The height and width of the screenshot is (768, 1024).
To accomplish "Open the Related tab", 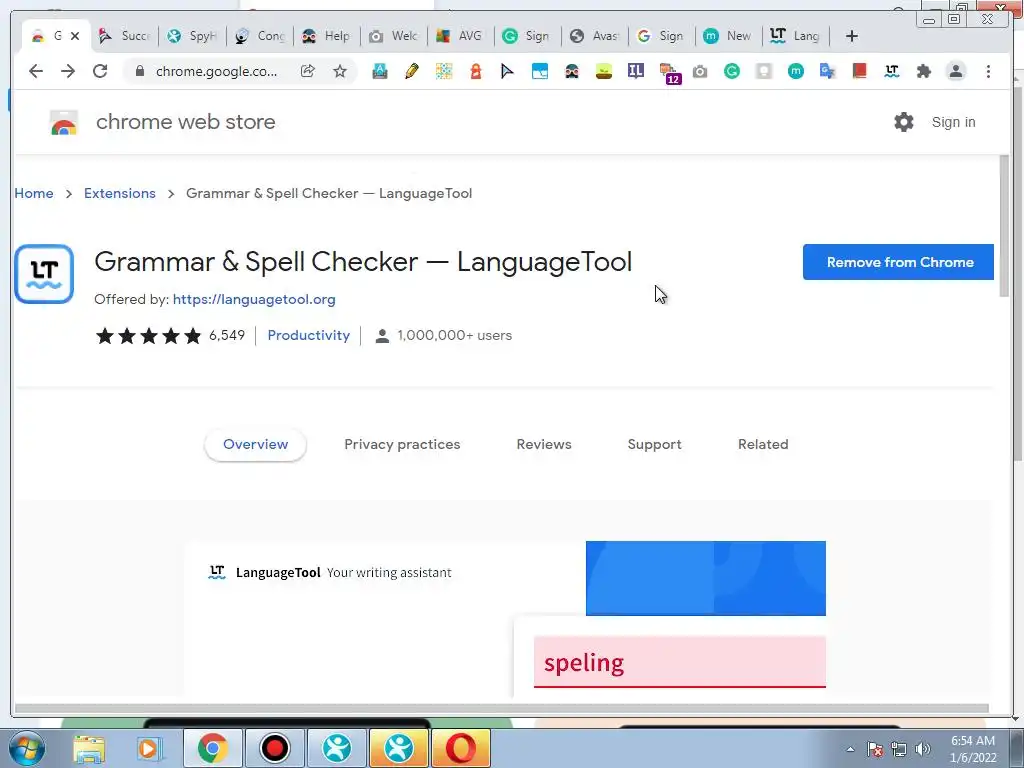I will click(763, 444).
